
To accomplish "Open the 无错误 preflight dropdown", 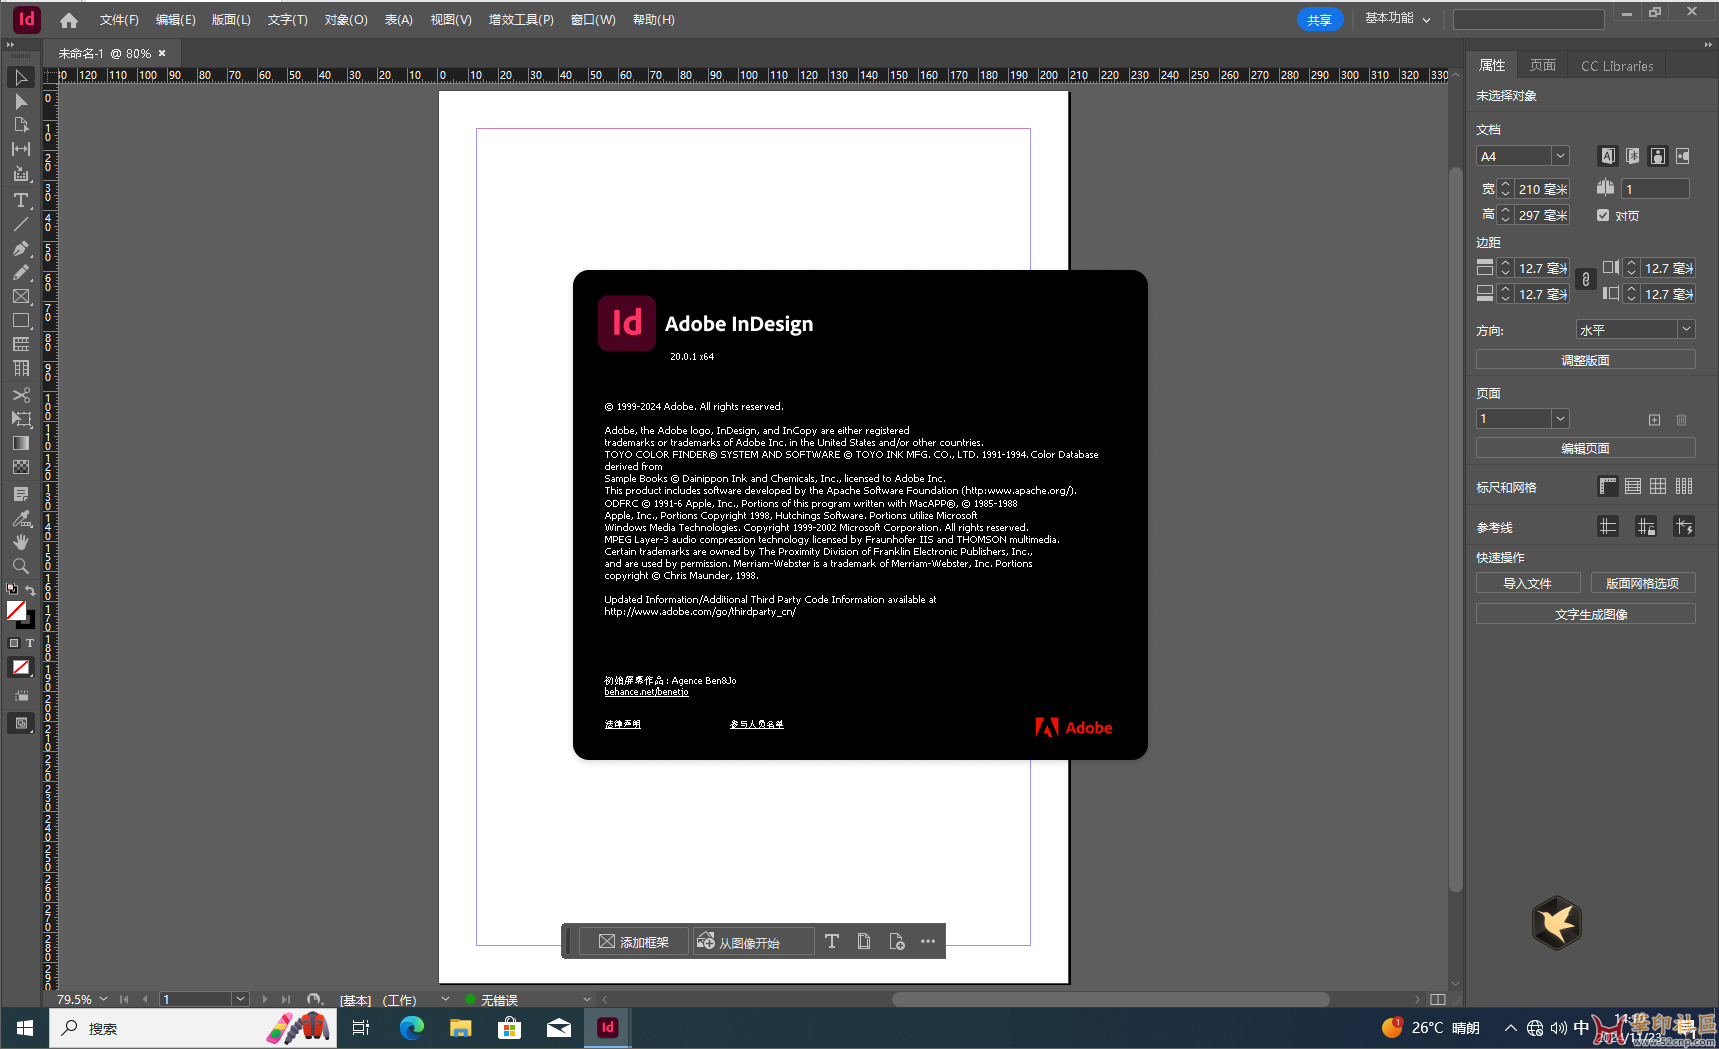I will point(587,999).
